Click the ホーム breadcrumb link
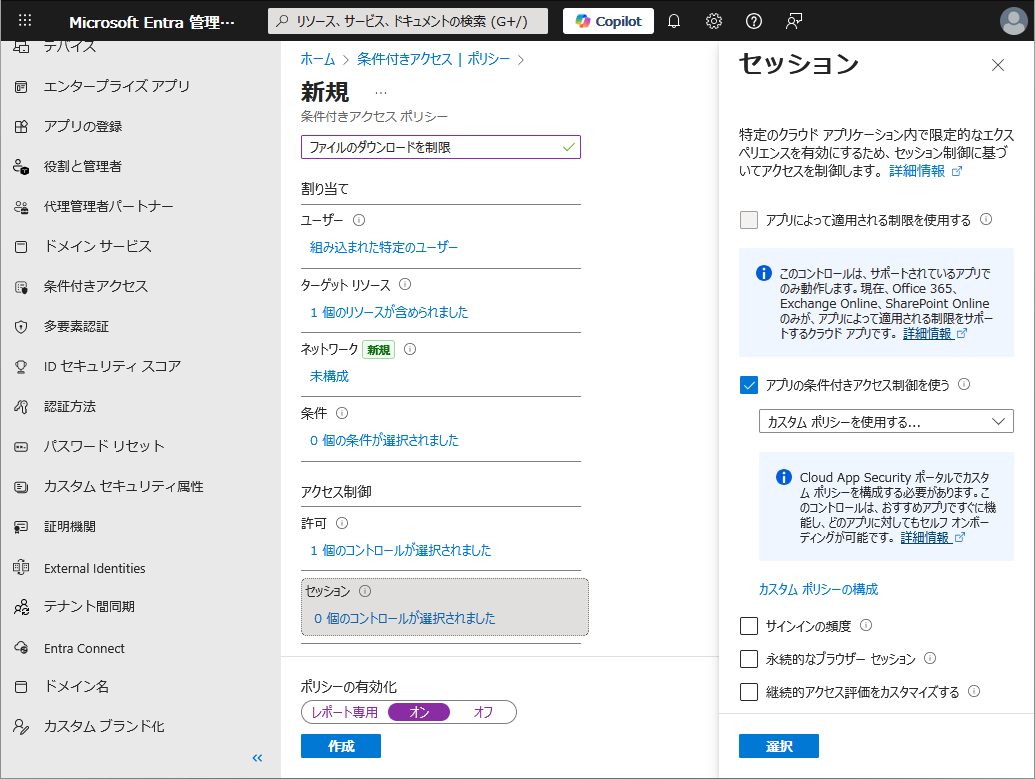This screenshot has height=779, width=1035. click(317, 59)
